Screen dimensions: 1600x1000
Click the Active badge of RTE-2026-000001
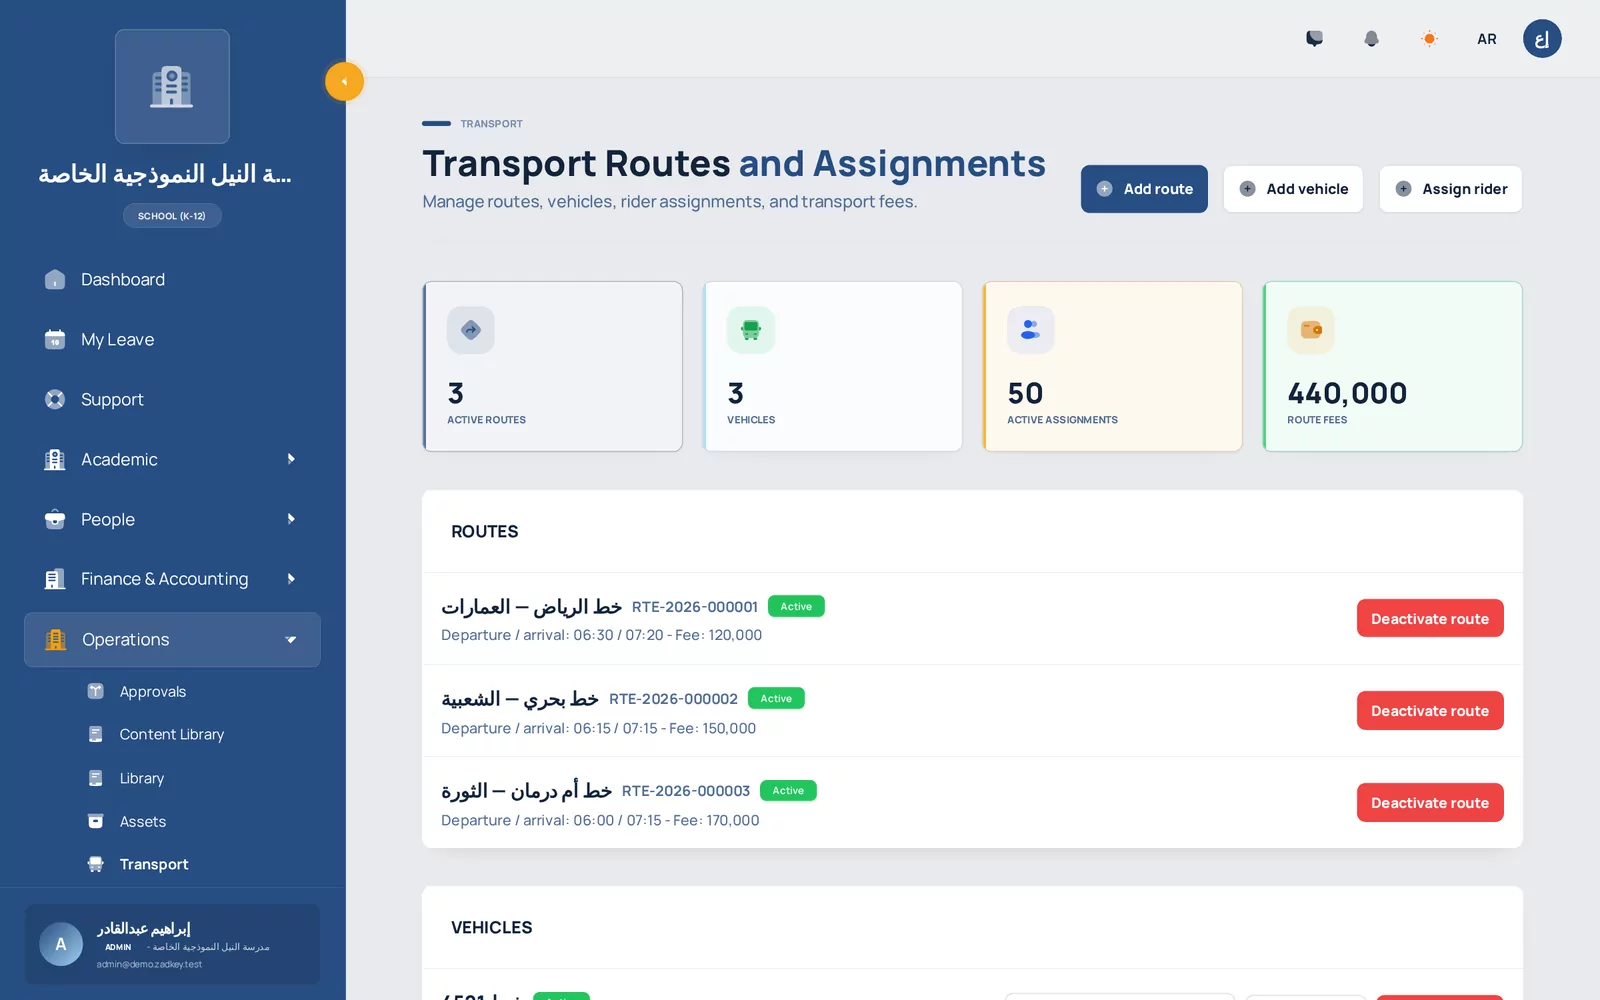click(796, 606)
